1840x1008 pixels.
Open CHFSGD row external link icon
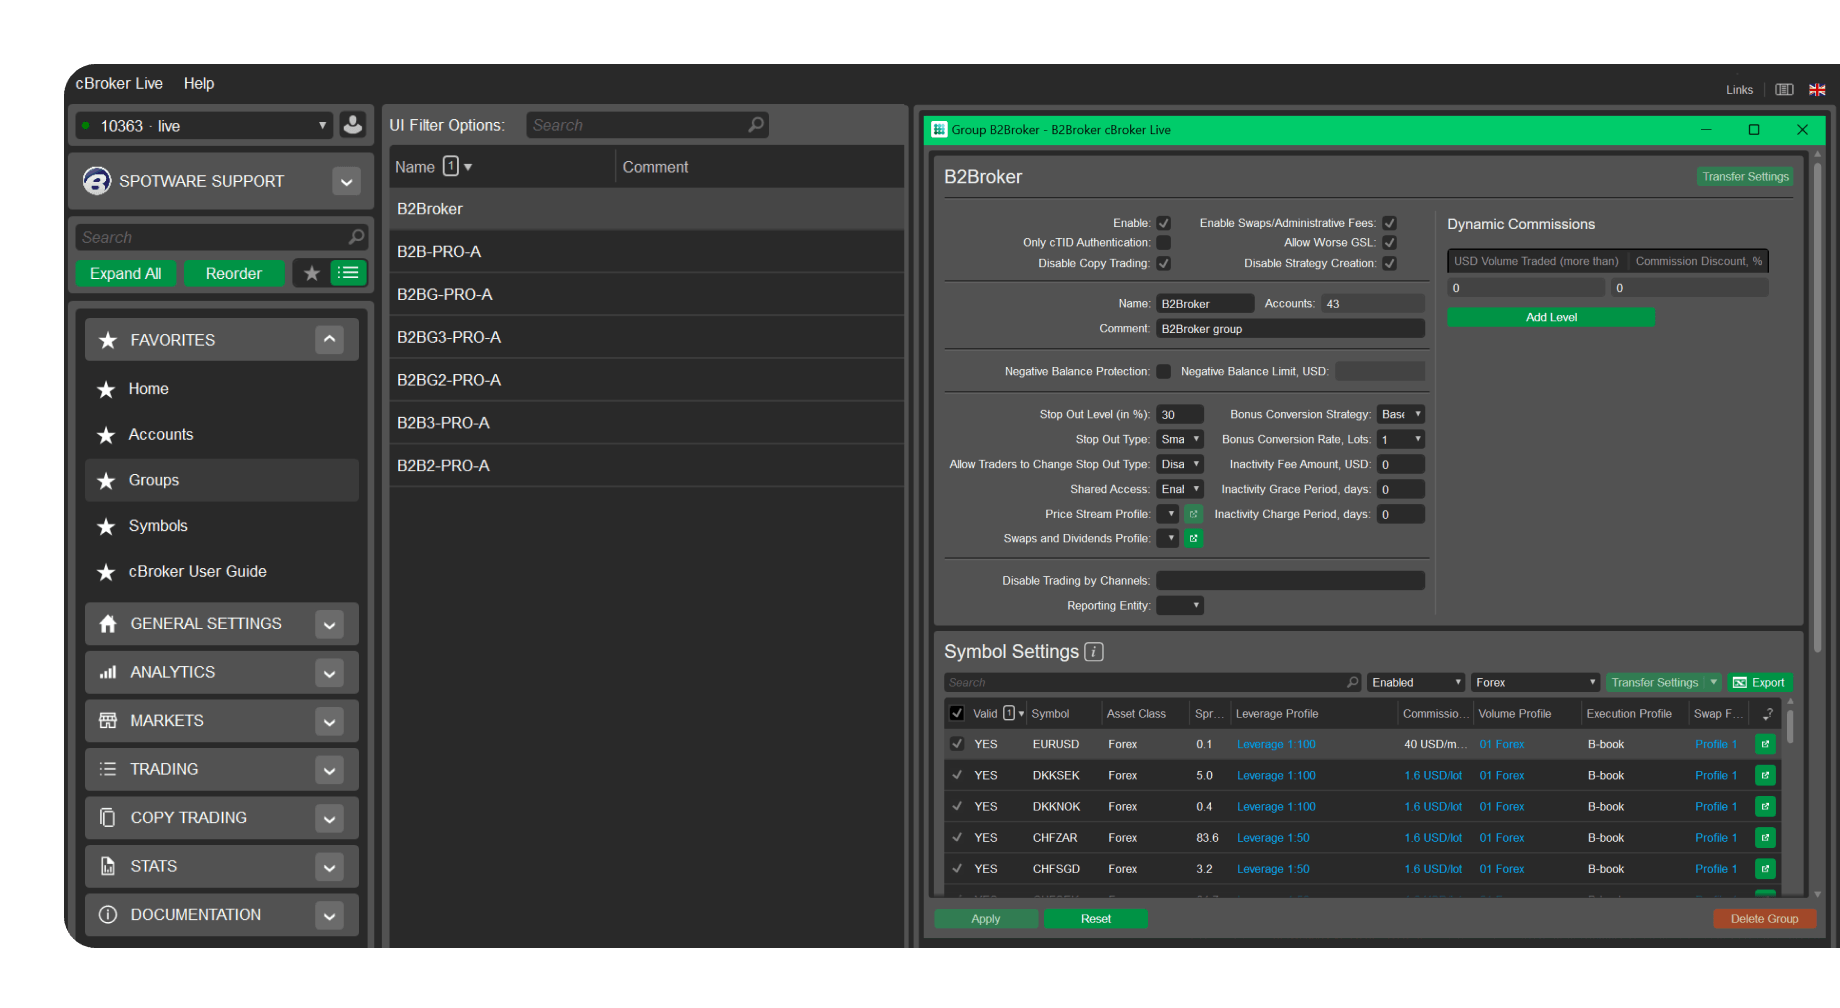pos(1765,869)
